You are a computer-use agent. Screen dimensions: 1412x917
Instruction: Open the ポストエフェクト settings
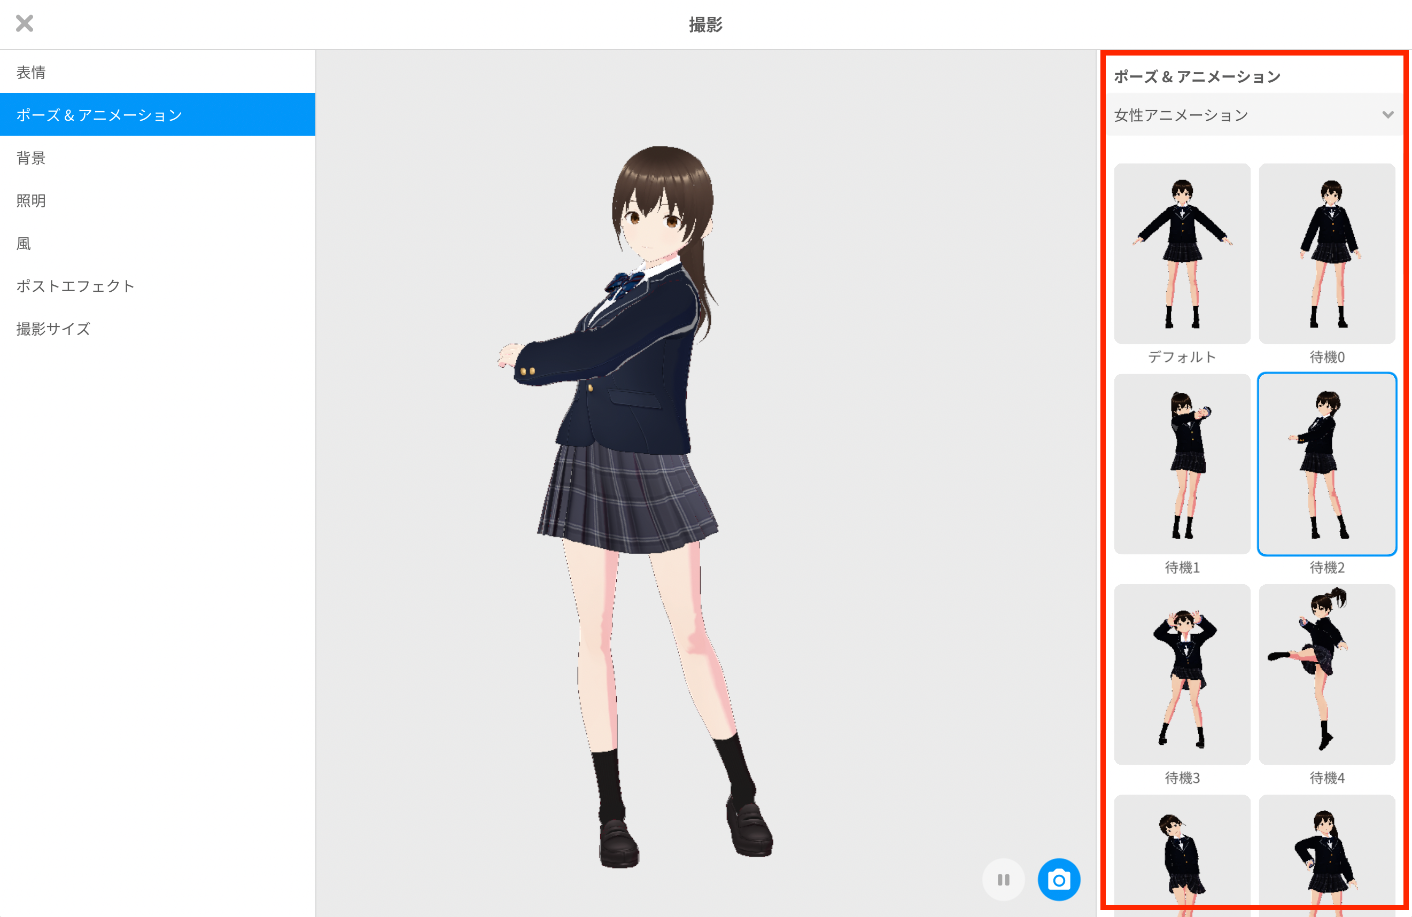157,286
